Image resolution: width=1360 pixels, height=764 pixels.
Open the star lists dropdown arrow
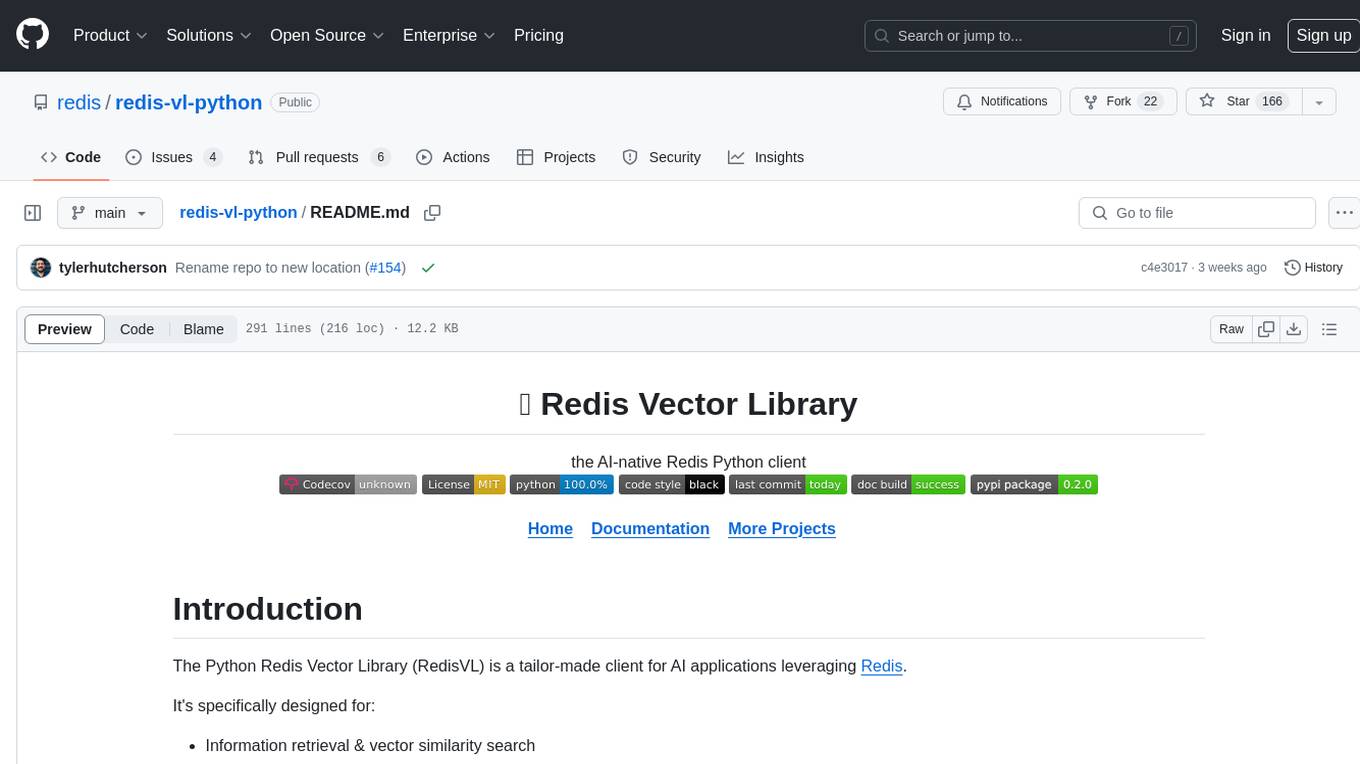[x=1319, y=102]
